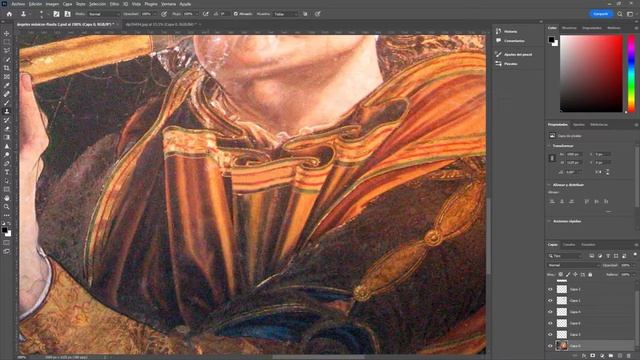The height and width of the screenshot is (360, 640).
Task: Select the Rectangular Marquee tool
Action: [7, 42]
